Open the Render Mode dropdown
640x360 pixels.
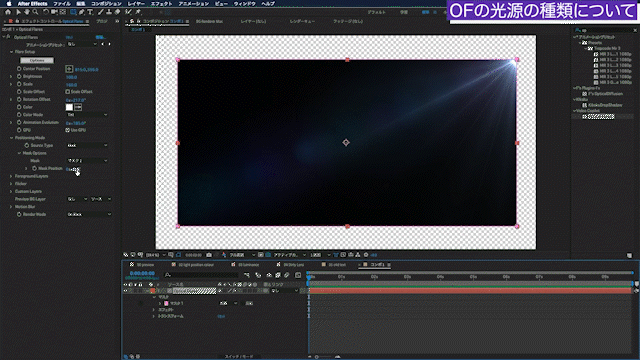pyautogui.click(x=89, y=214)
